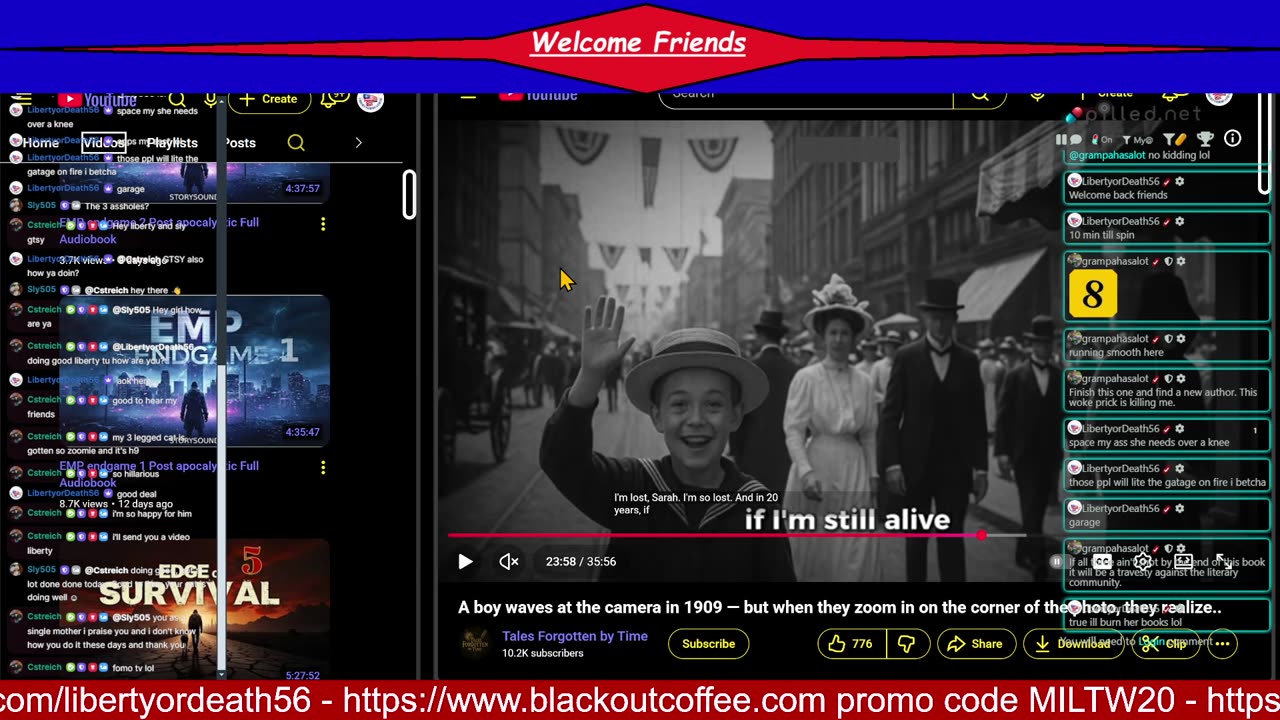Open thumbnail with 4:37:57 duration
The image size is (1280, 720).
tap(195, 182)
